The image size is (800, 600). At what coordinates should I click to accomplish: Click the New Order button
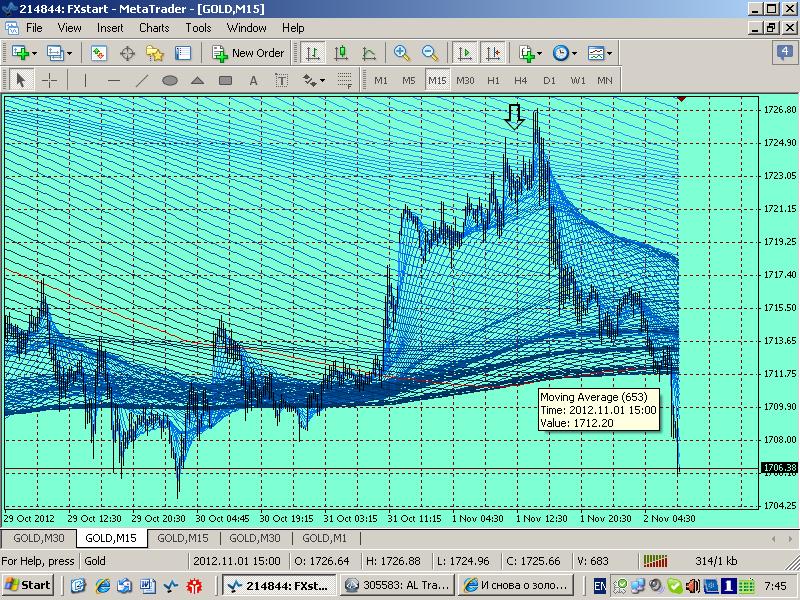(249, 53)
